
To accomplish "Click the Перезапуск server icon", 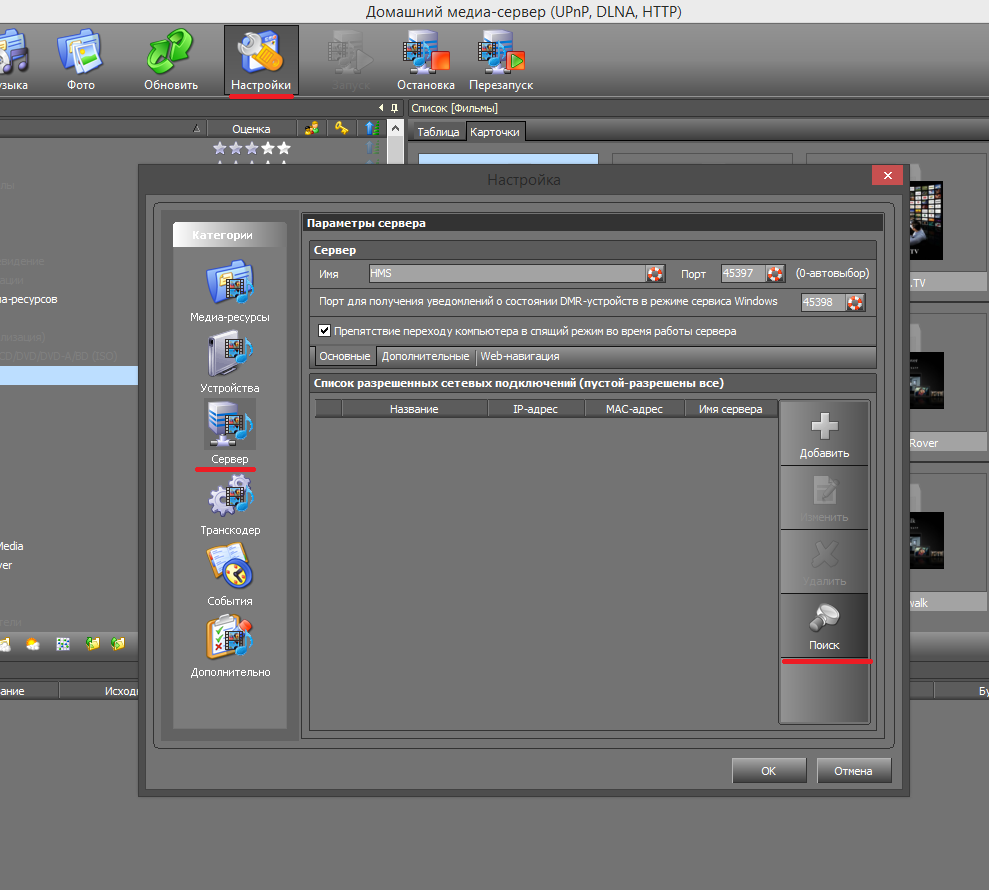I will 500,61.
